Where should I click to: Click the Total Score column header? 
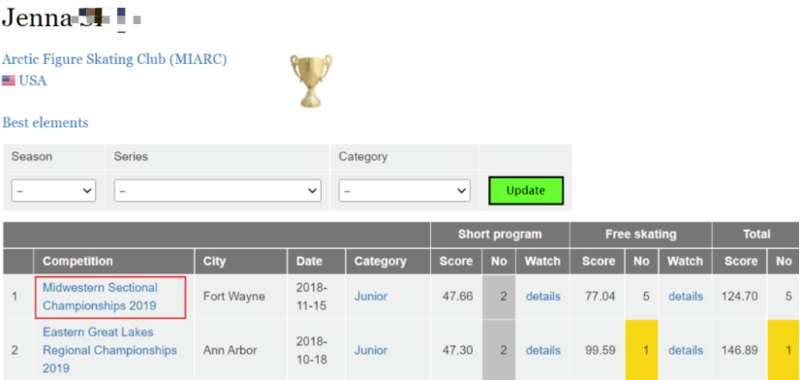pos(740,261)
